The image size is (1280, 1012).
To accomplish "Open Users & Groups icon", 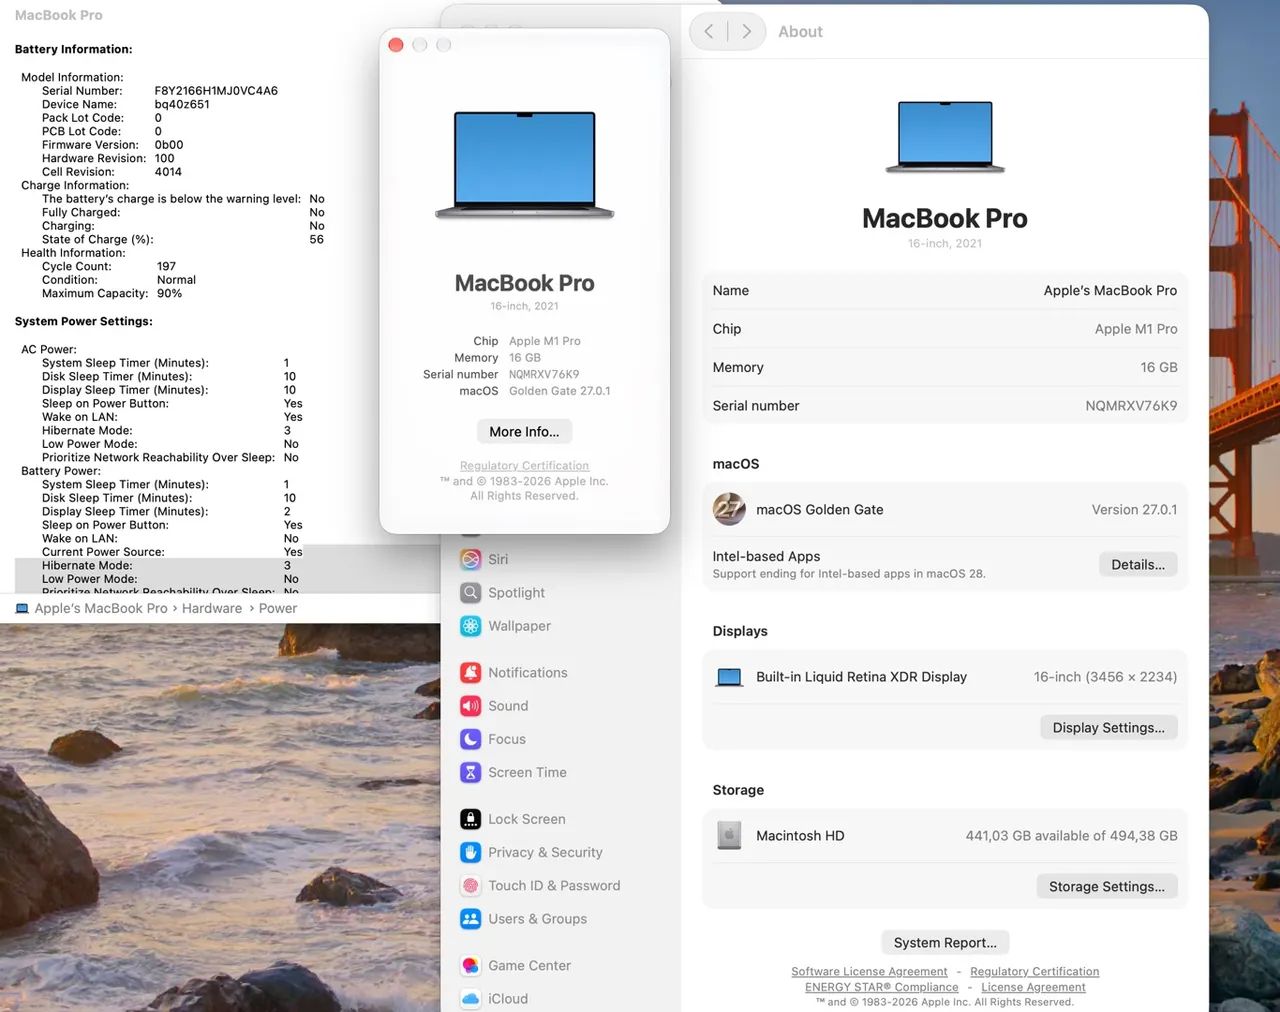I will point(470,919).
